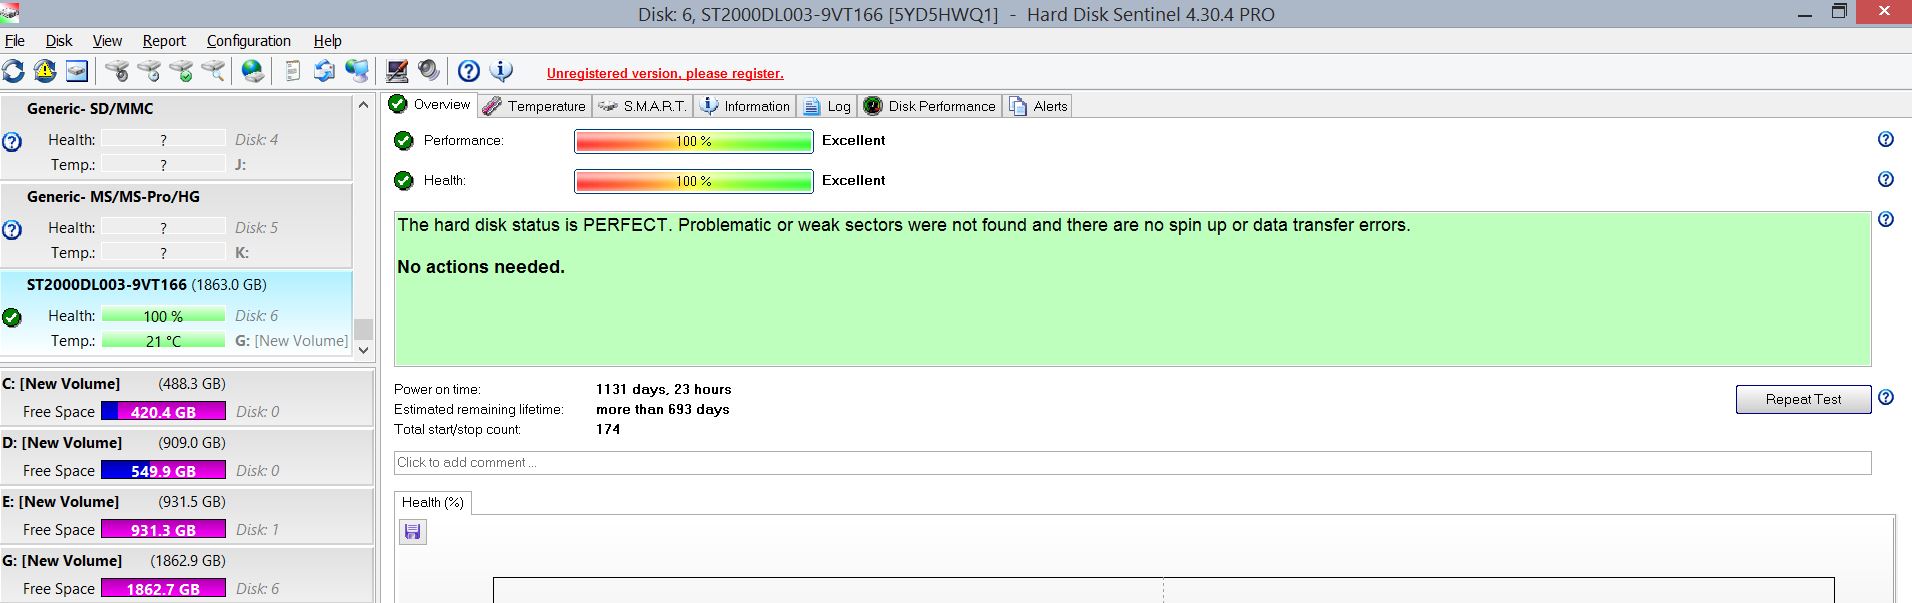Select the C: [New Volume] partition

187,397
